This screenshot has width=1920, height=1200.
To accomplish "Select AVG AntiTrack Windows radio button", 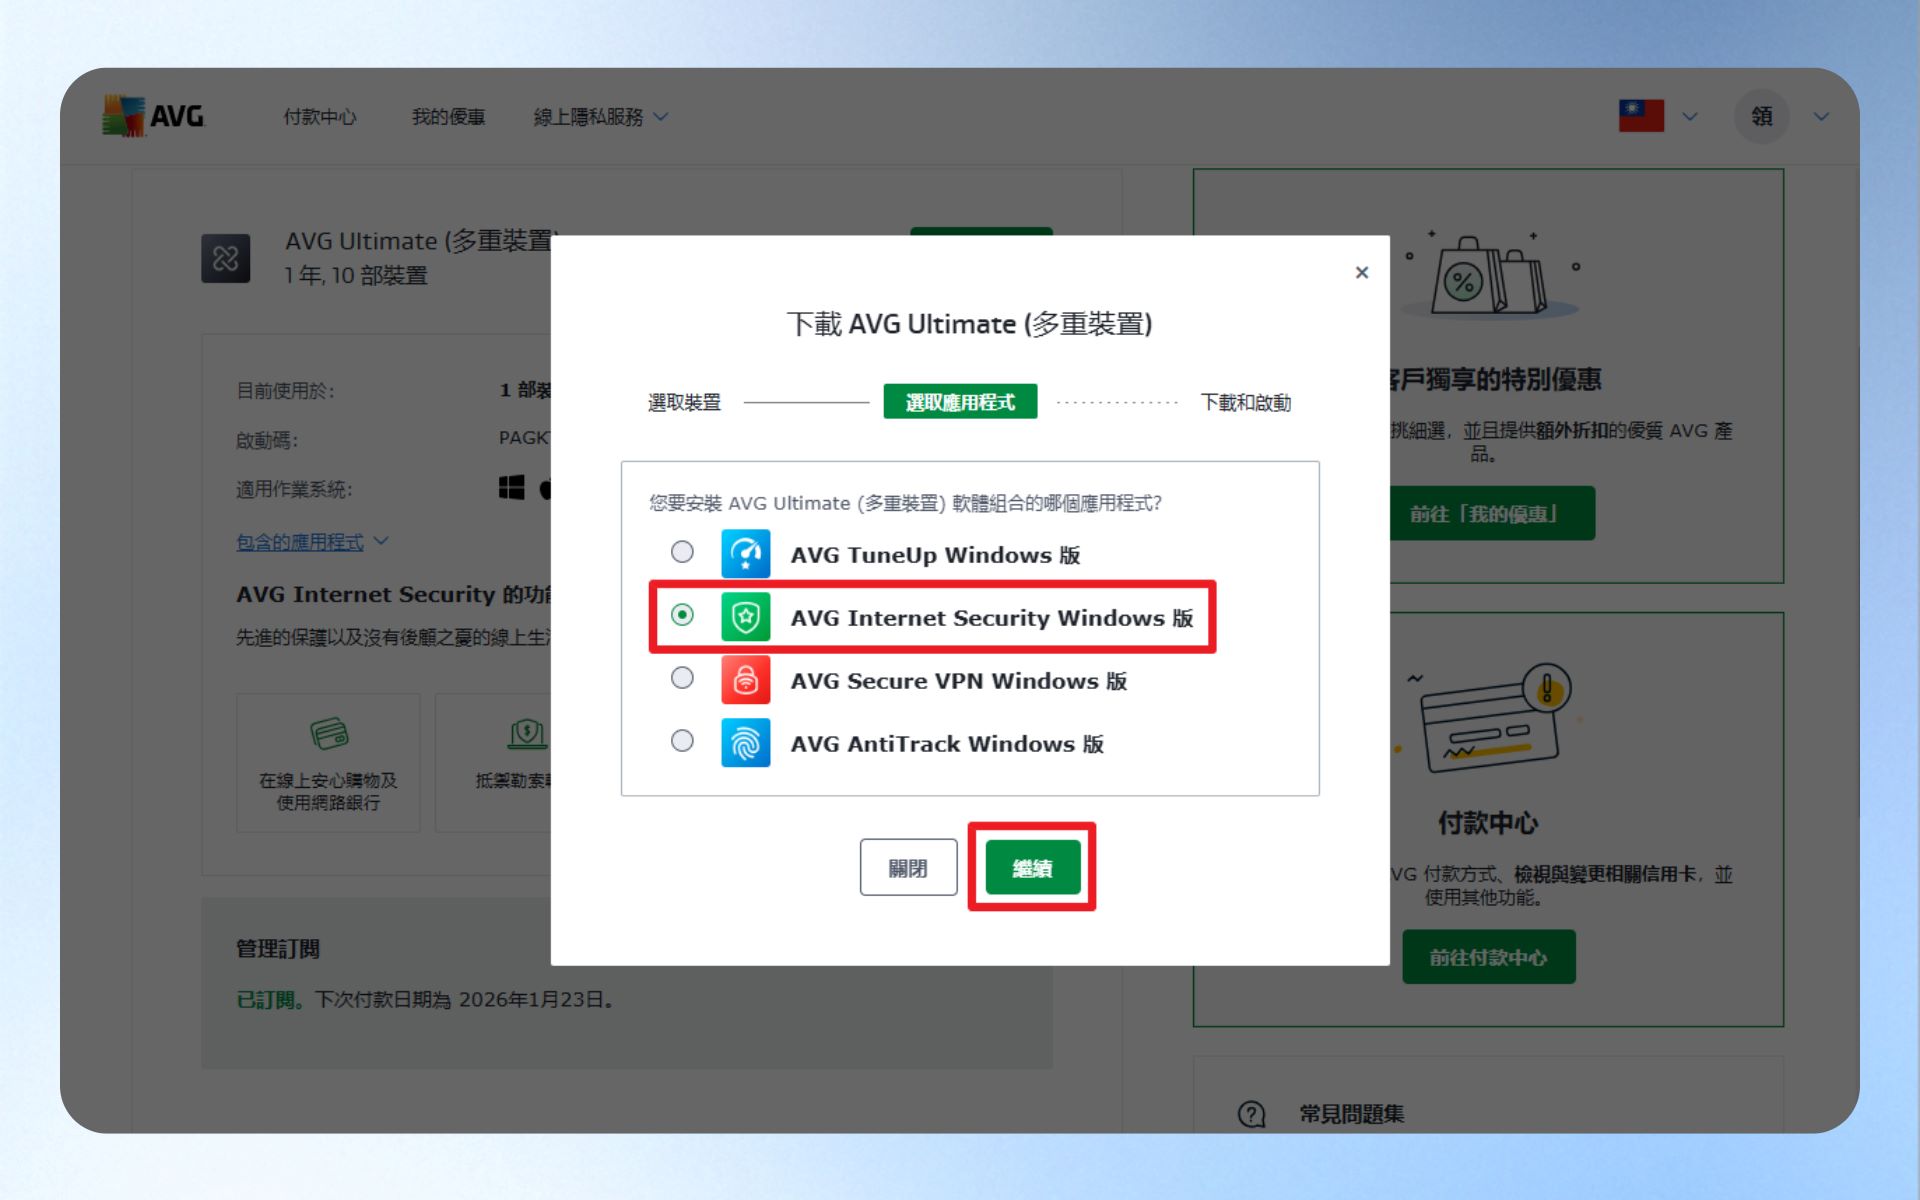I will [x=682, y=741].
